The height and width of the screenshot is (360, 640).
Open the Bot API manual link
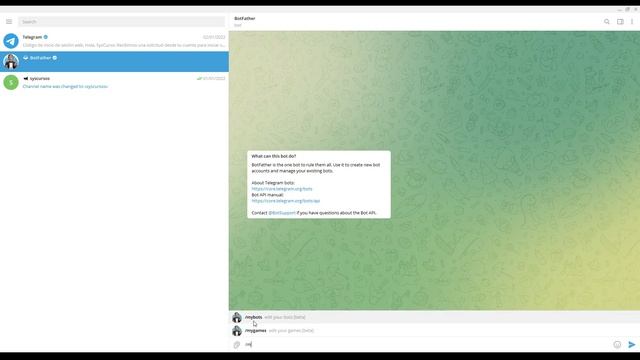tap(286, 201)
